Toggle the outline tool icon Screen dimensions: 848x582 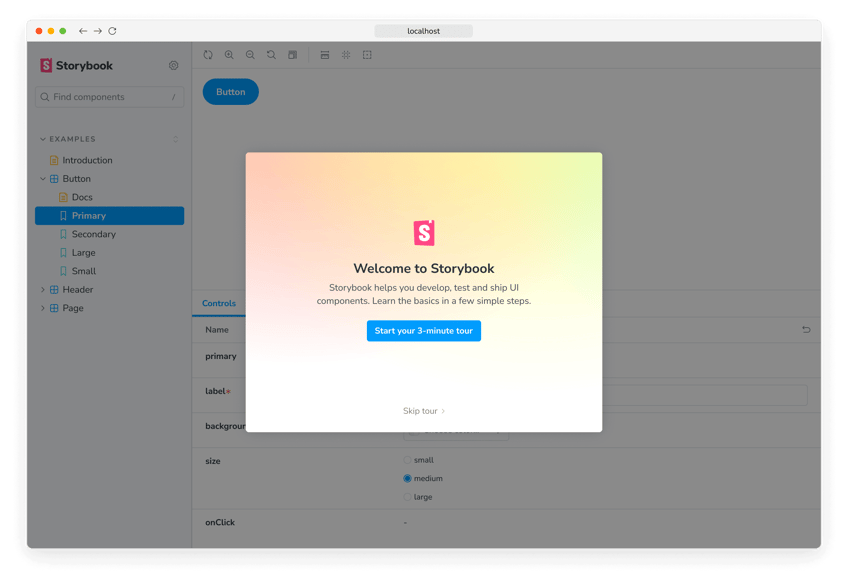pos(367,55)
